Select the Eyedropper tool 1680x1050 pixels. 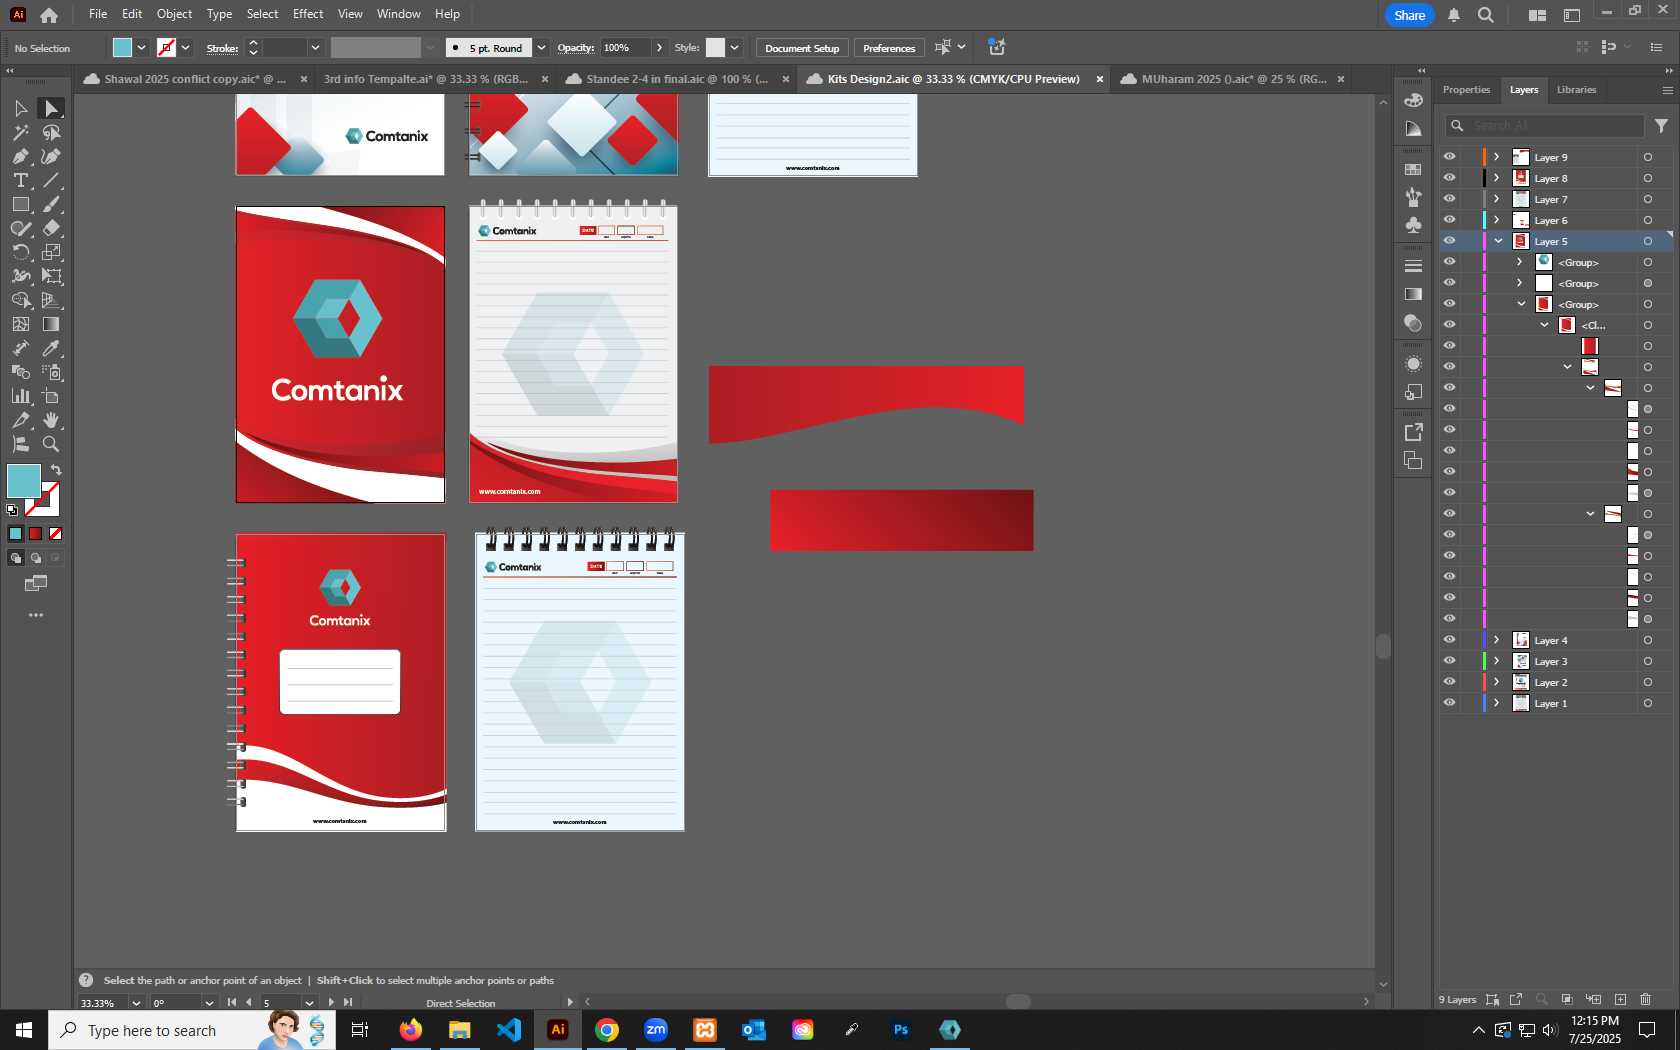tap(51, 348)
